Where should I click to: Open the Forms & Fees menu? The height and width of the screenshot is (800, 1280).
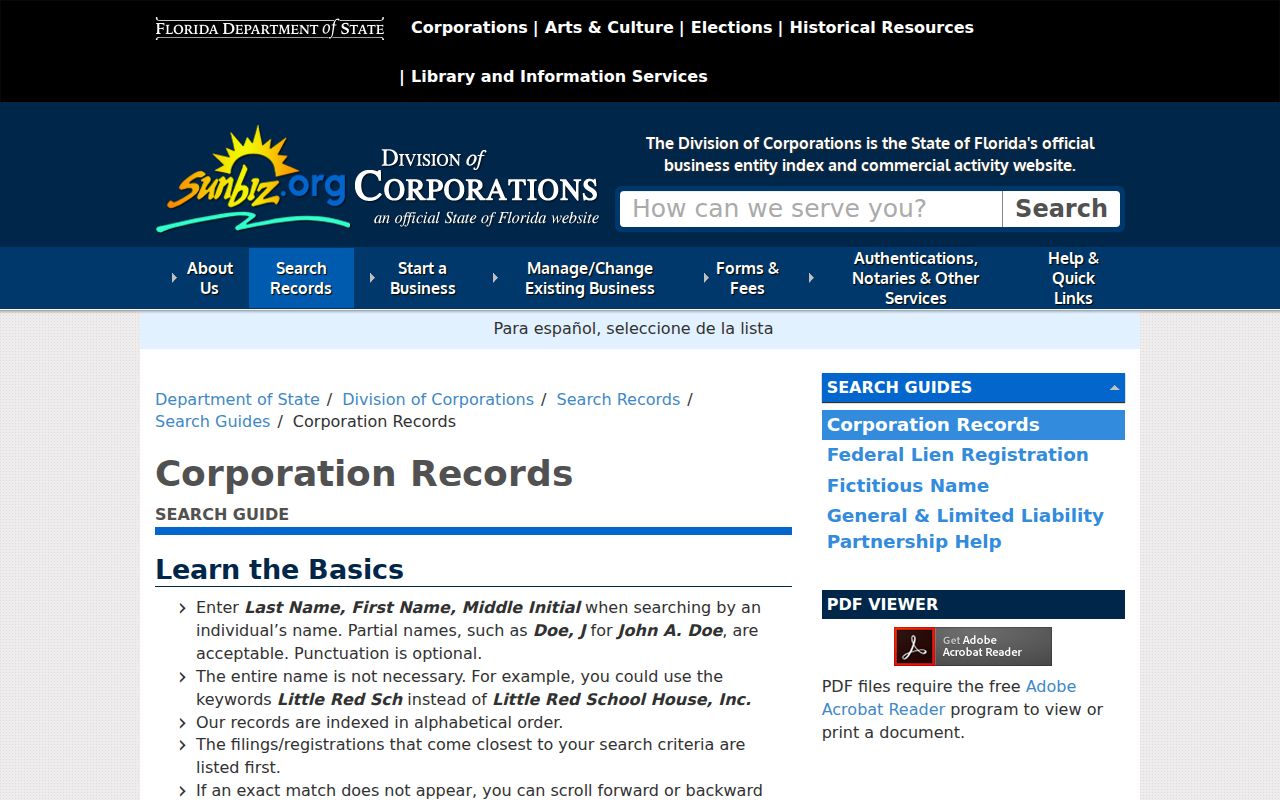(x=747, y=278)
